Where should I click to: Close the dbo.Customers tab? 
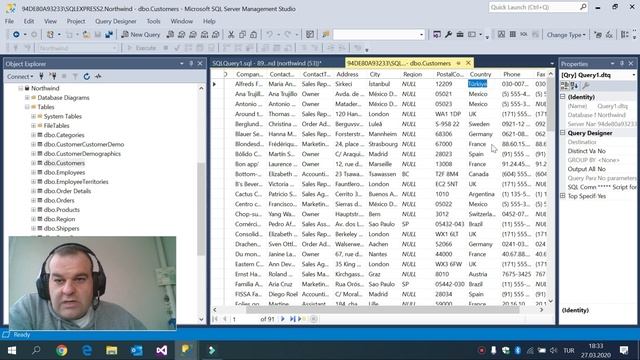(468, 63)
